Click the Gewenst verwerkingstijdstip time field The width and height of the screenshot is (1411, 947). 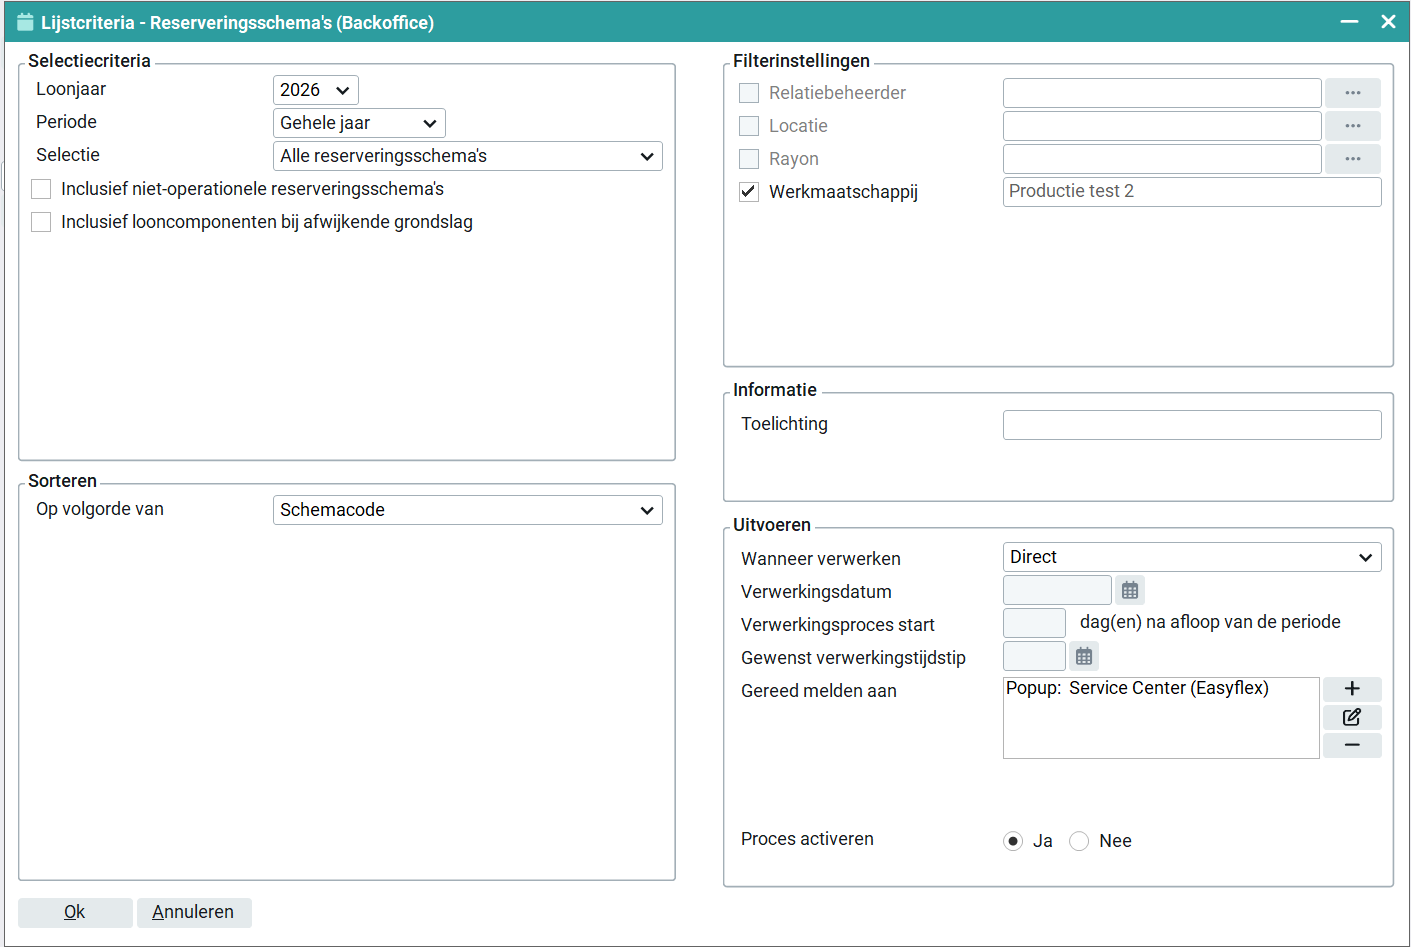[x=1034, y=656]
